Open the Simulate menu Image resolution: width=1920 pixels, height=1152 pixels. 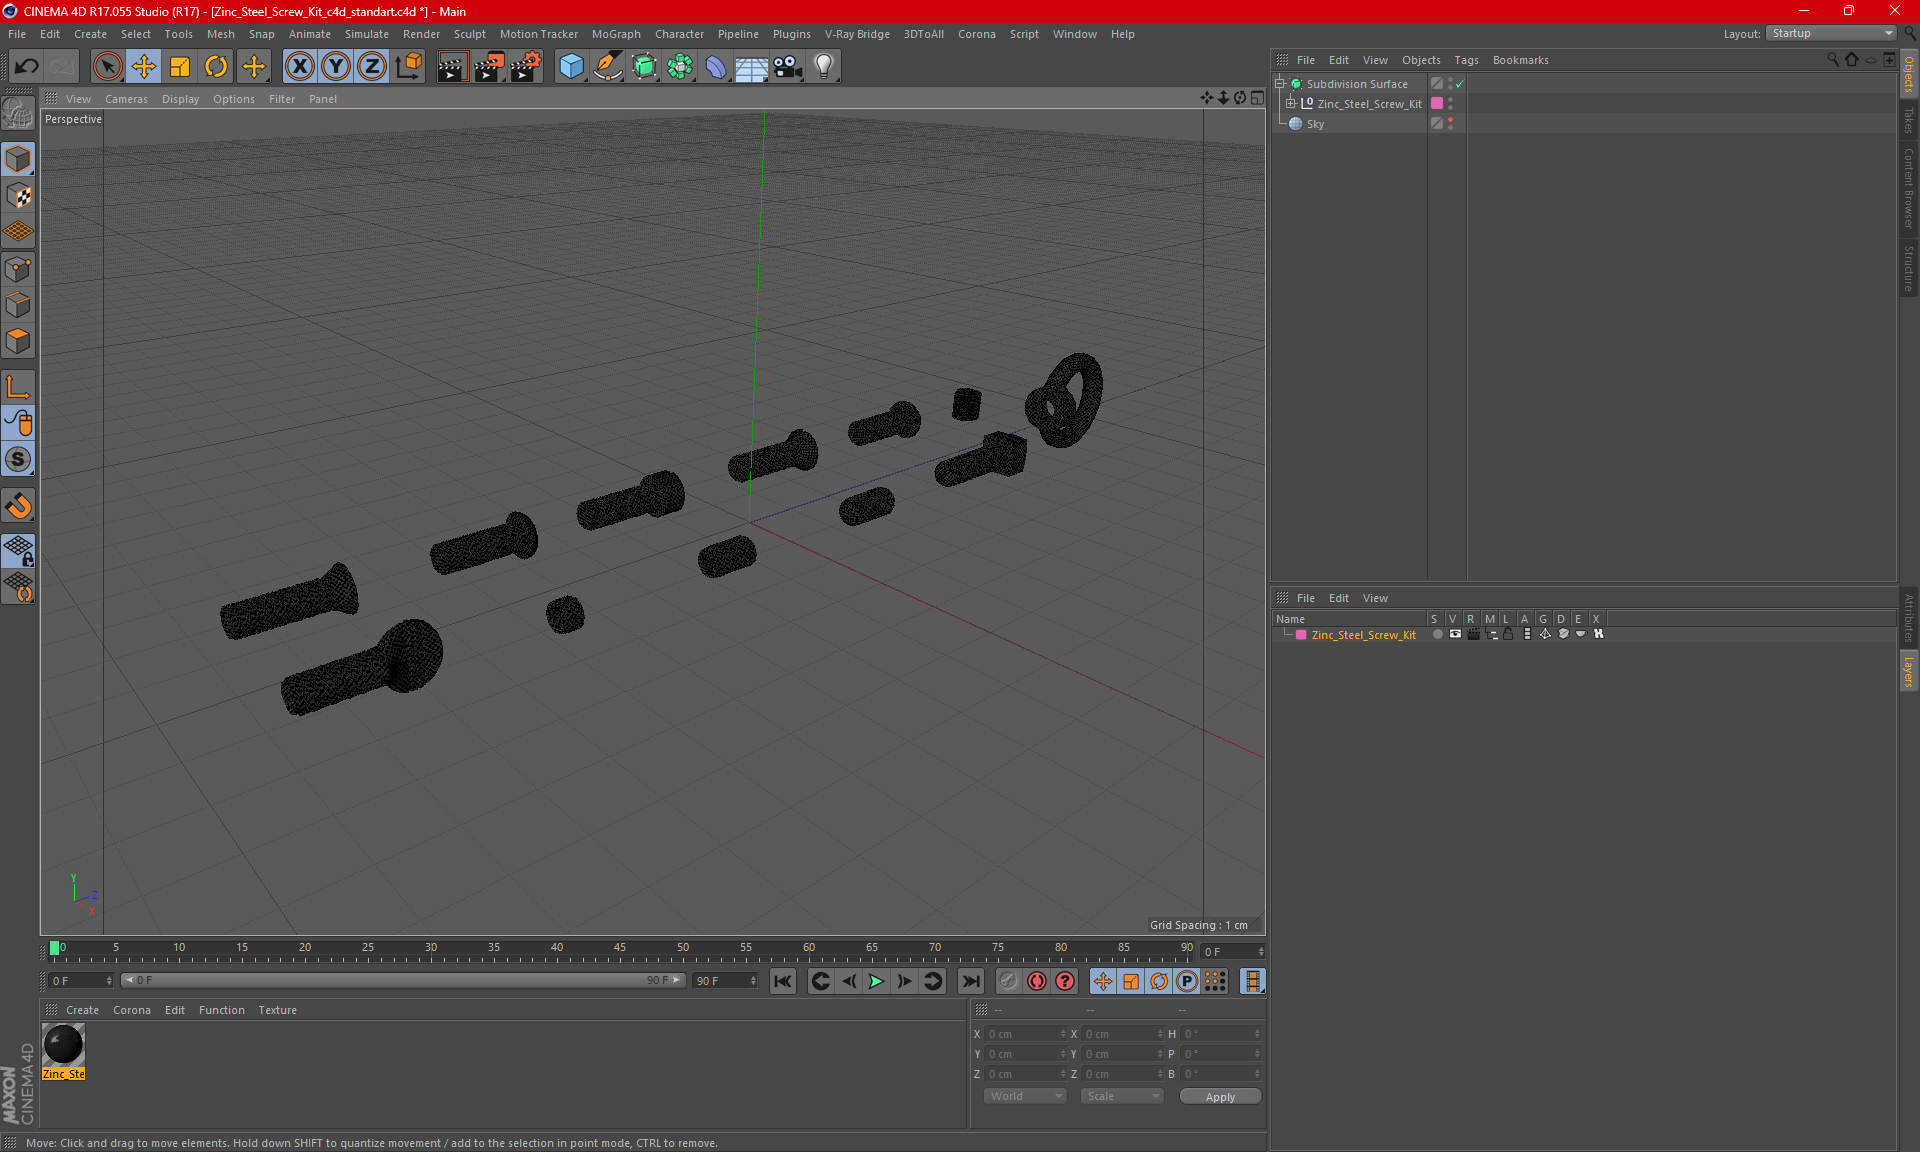tap(367, 34)
